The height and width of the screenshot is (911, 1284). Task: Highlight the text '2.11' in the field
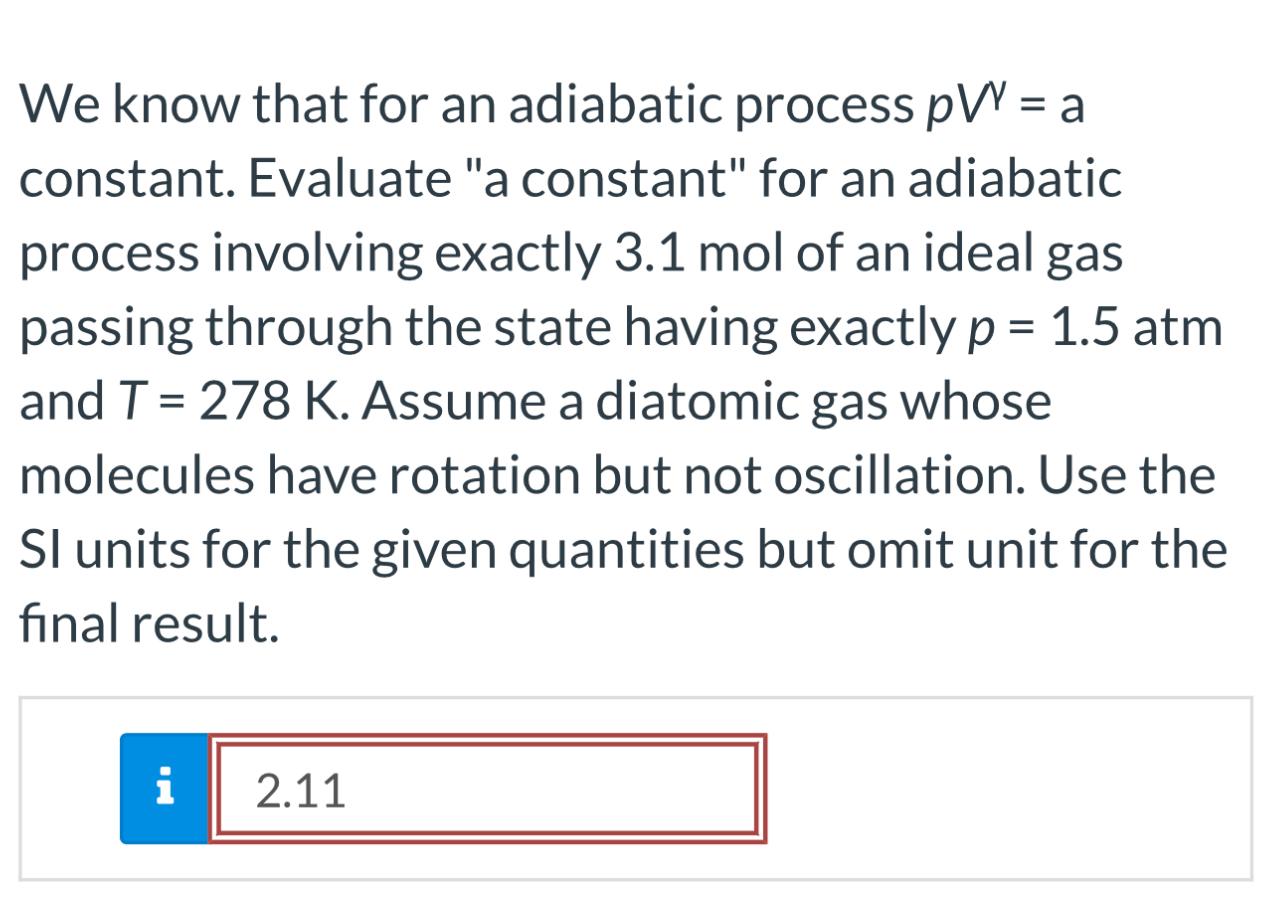point(300,789)
